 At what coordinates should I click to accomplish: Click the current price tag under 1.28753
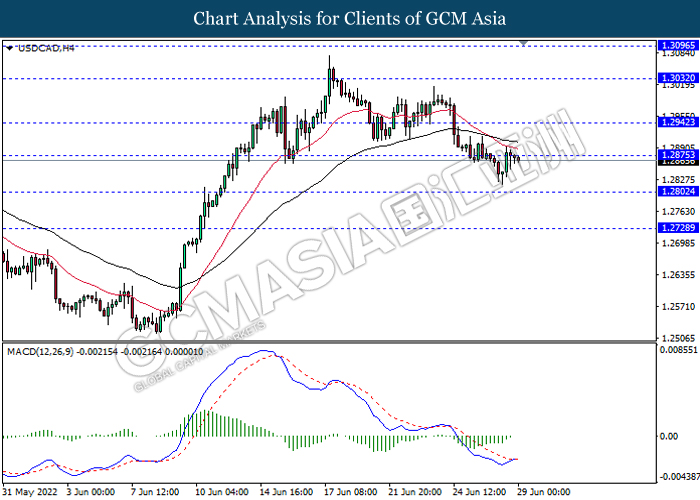coord(678,162)
